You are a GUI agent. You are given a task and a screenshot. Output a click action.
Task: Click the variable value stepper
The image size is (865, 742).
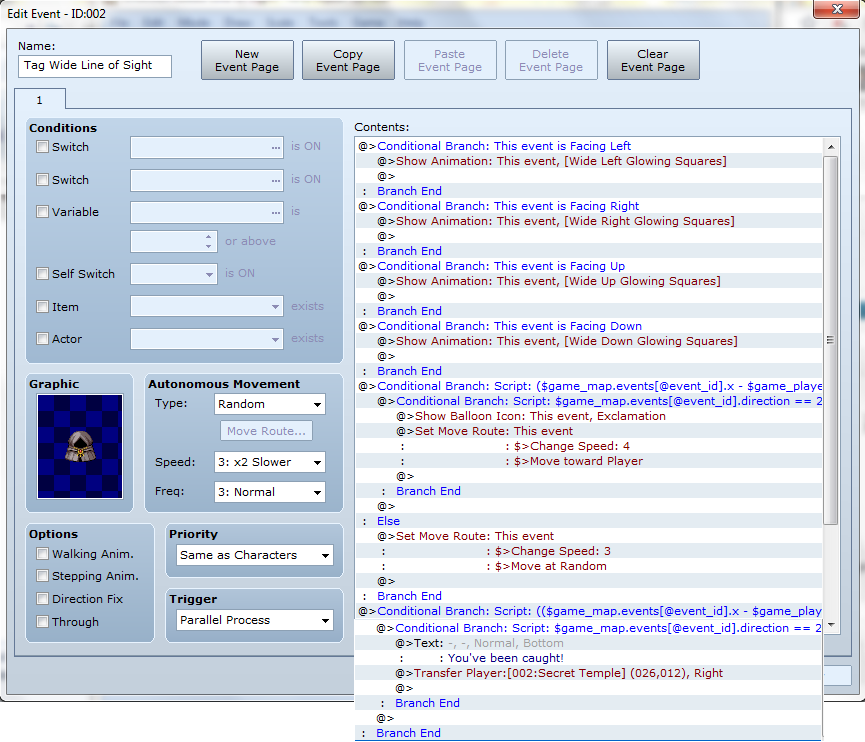point(209,242)
